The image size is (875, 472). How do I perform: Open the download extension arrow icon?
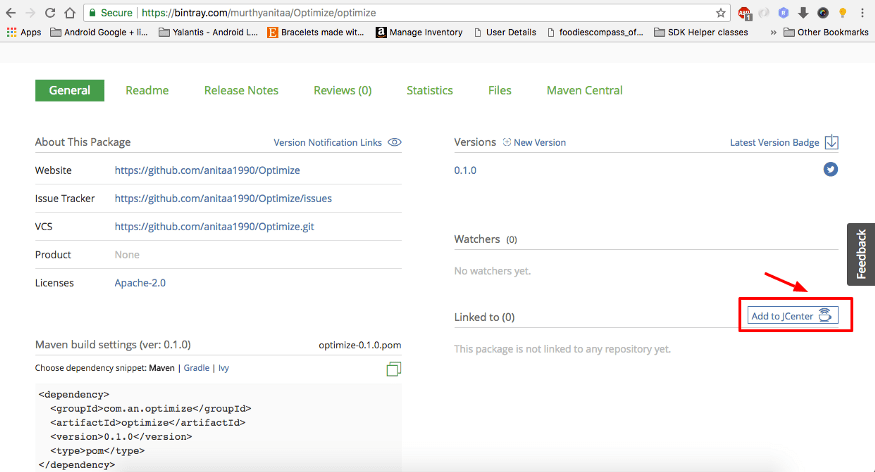803,12
